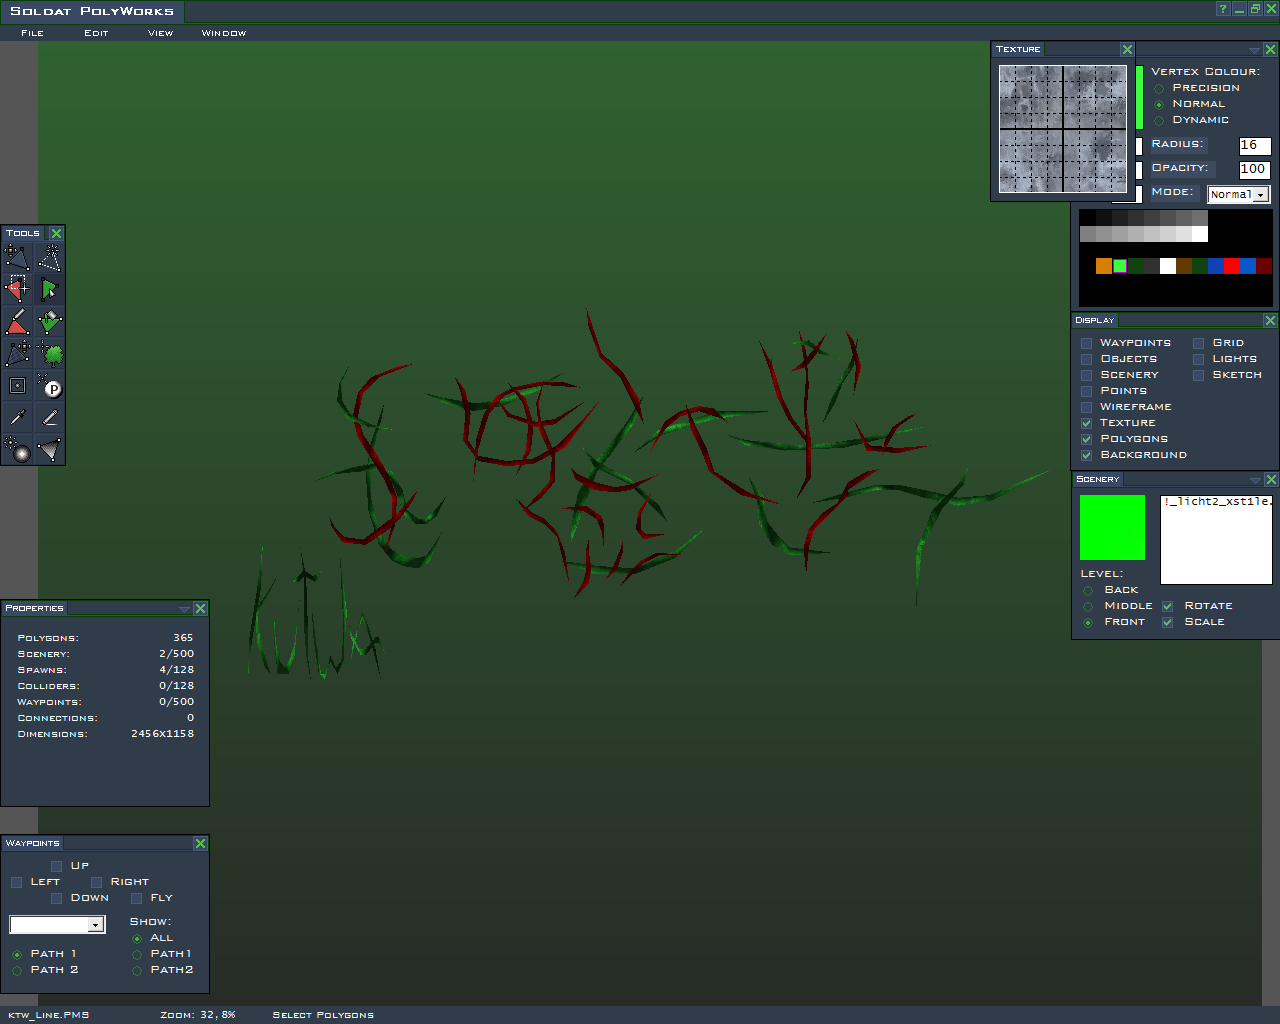This screenshot has height=1024, width=1280.
Task: Select the Move Polygons tool
Action: coord(18,258)
